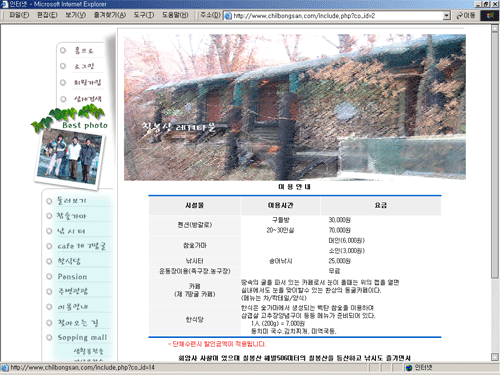Click the Best photo group thumbnail
The height and width of the screenshot is (375, 500).
(x=69, y=158)
